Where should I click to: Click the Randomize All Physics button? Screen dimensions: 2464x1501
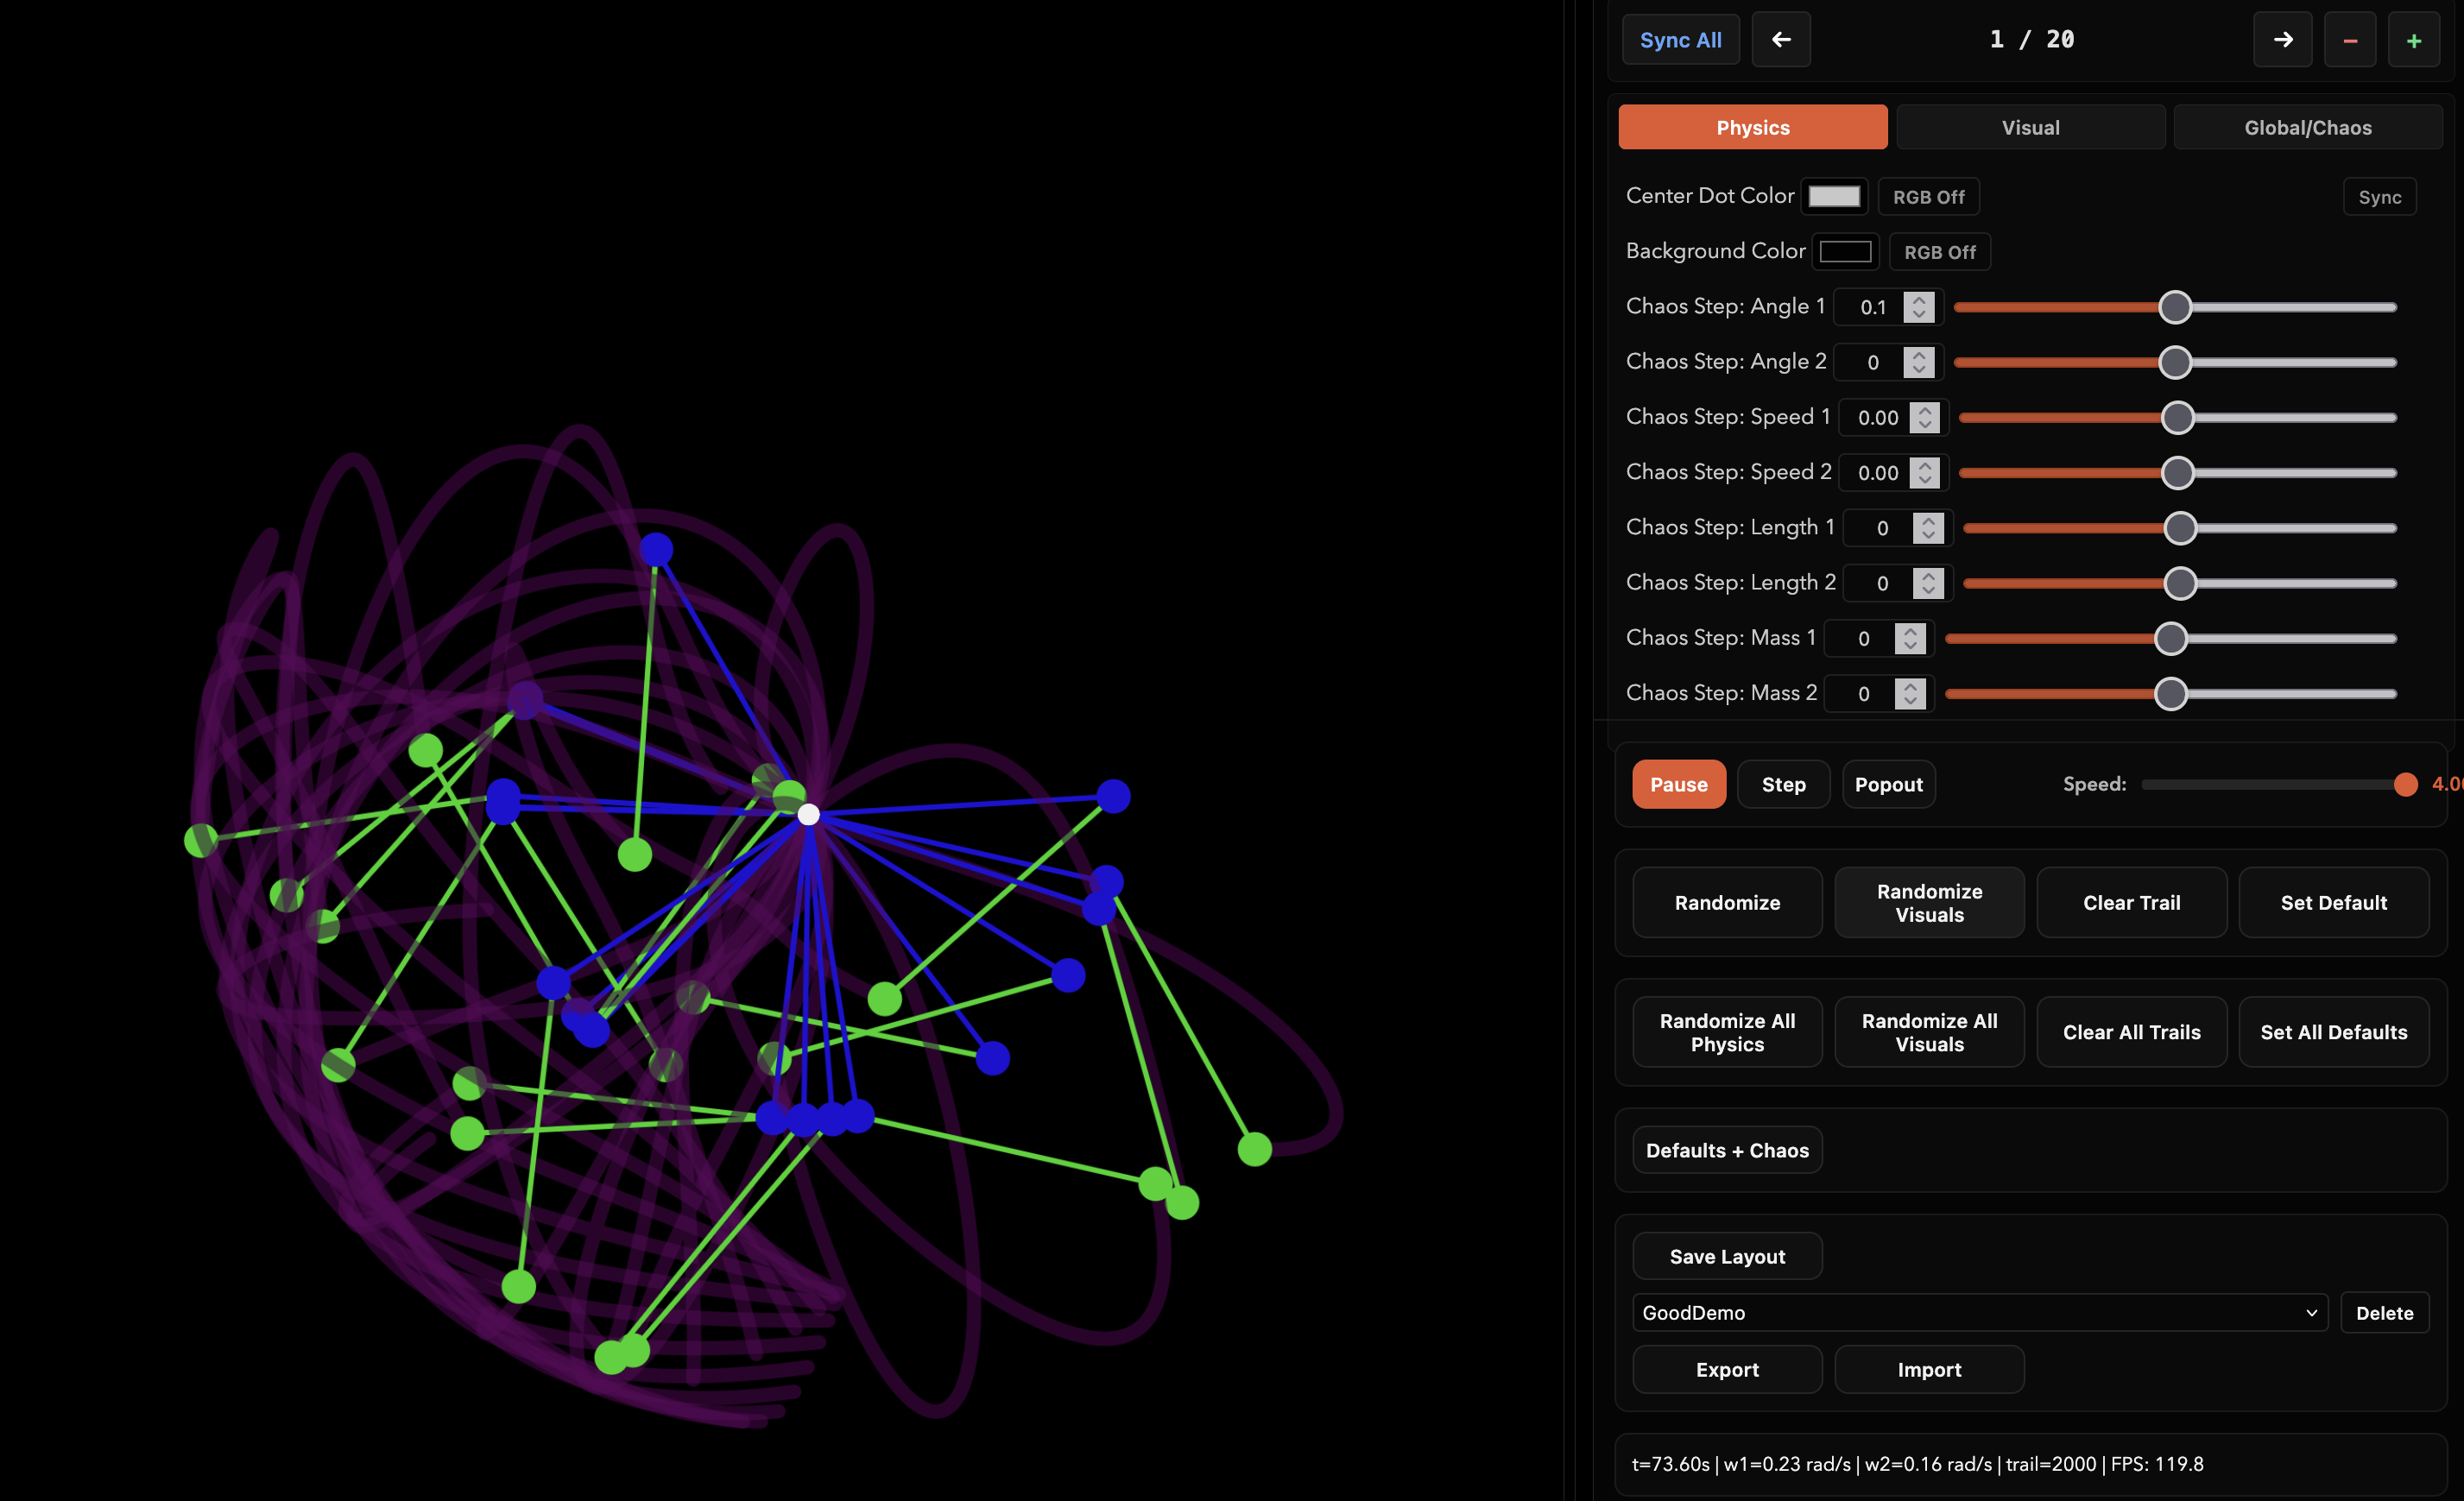click(1727, 1032)
